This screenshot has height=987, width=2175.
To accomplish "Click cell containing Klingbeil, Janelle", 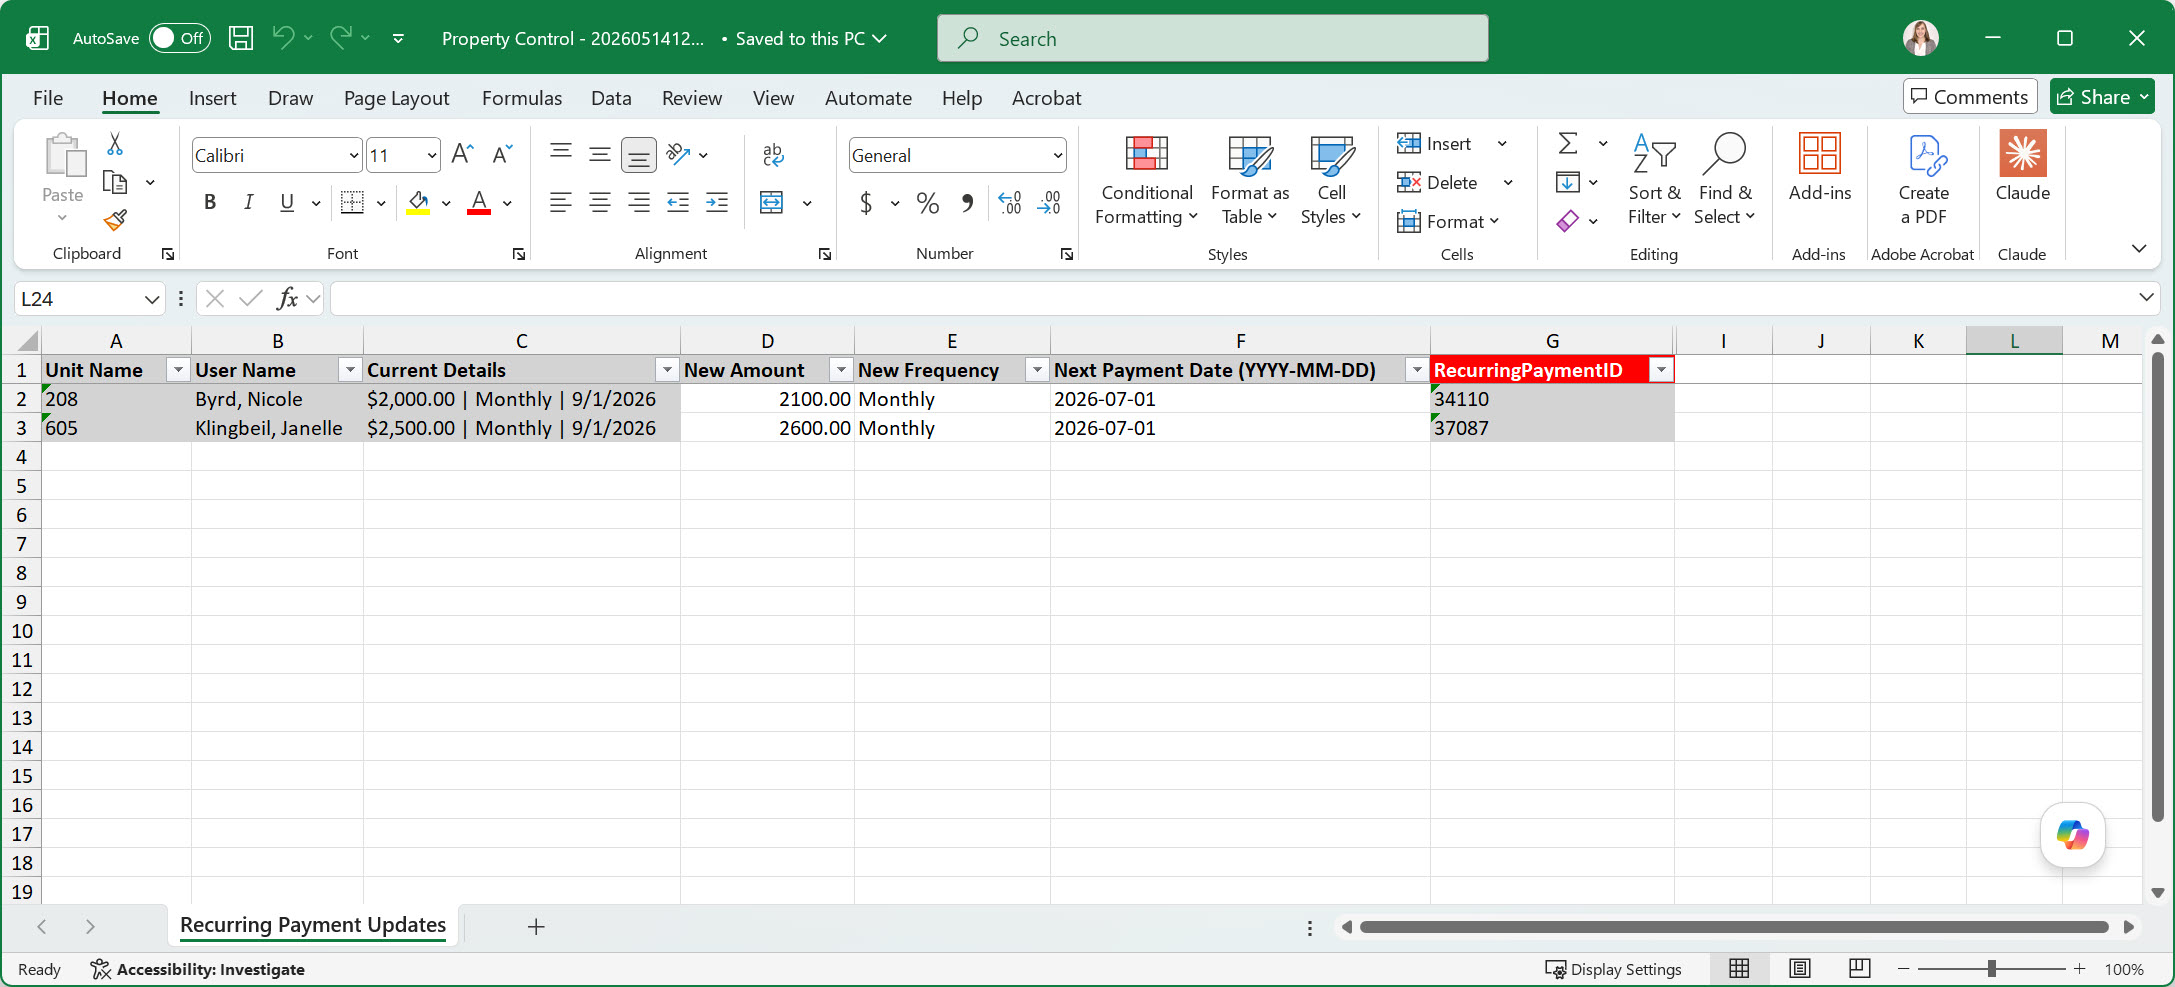I will pos(277,428).
